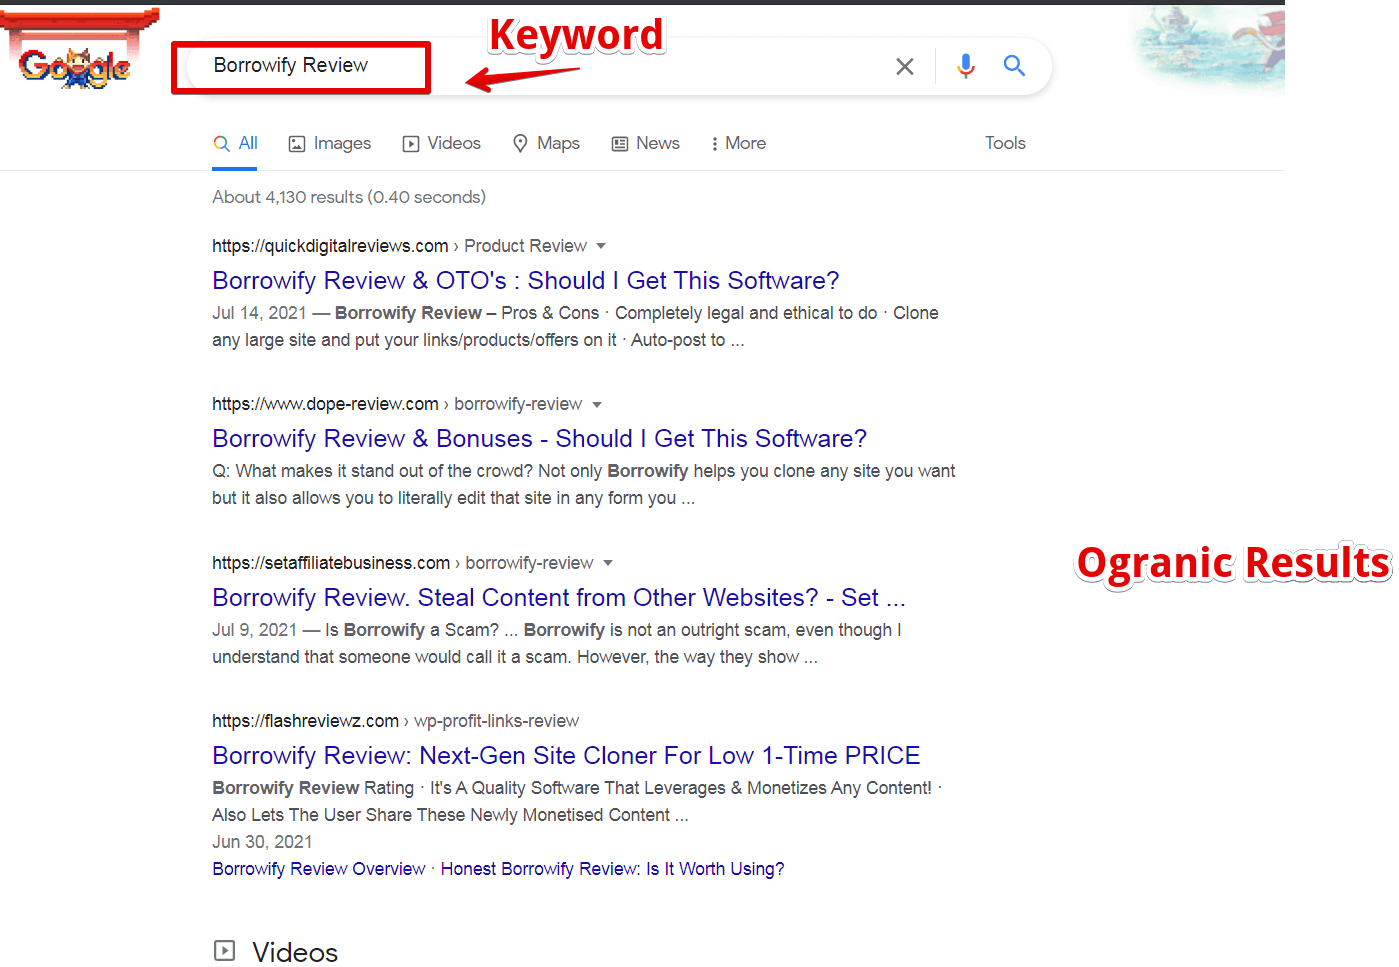The height and width of the screenshot is (967, 1399).
Task: Switch to Images tab
Action: [x=330, y=143]
